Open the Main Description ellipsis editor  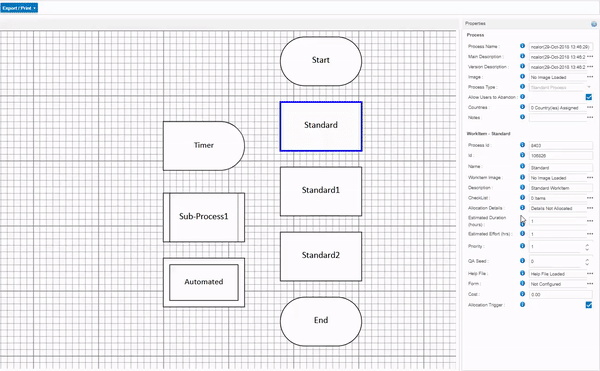pyautogui.click(x=590, y=57)
